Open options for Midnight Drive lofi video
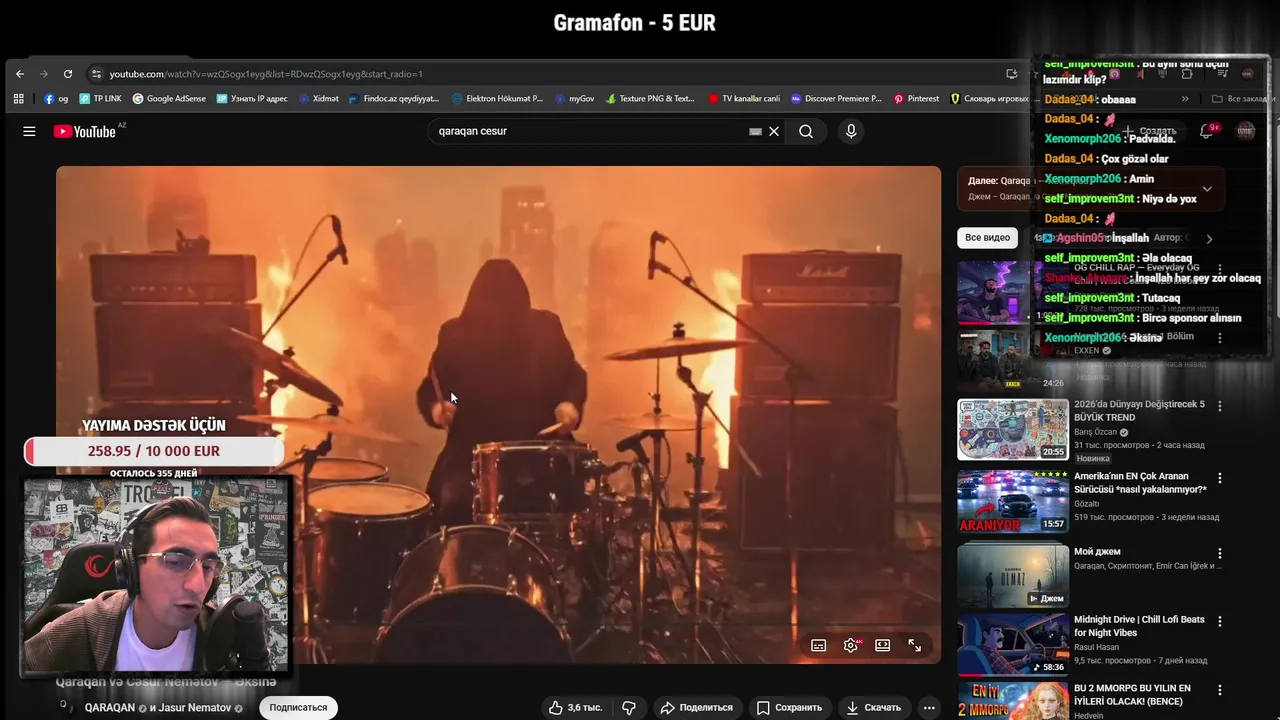 [1220, 621]
